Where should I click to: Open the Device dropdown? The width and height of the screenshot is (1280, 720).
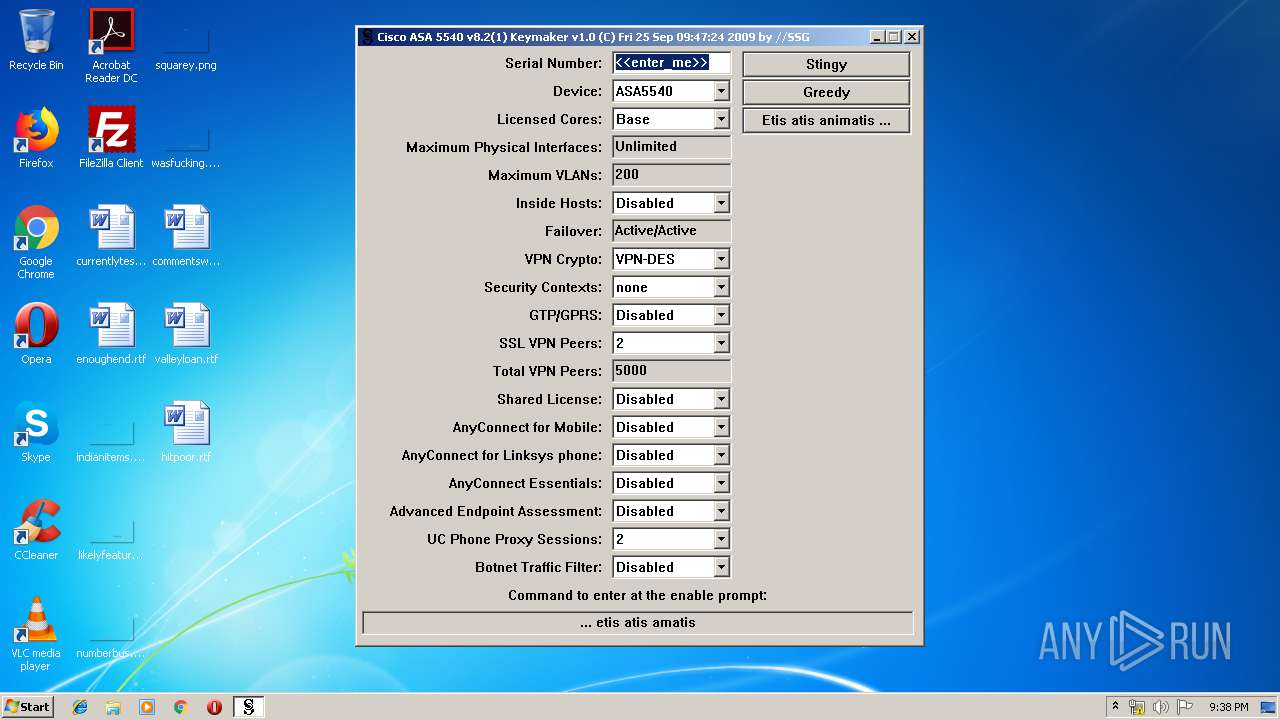(721, 91)
